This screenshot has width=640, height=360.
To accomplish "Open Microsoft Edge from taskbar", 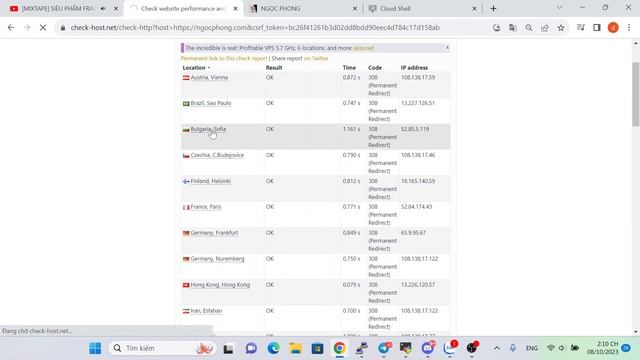I will [x=273, y=348].
